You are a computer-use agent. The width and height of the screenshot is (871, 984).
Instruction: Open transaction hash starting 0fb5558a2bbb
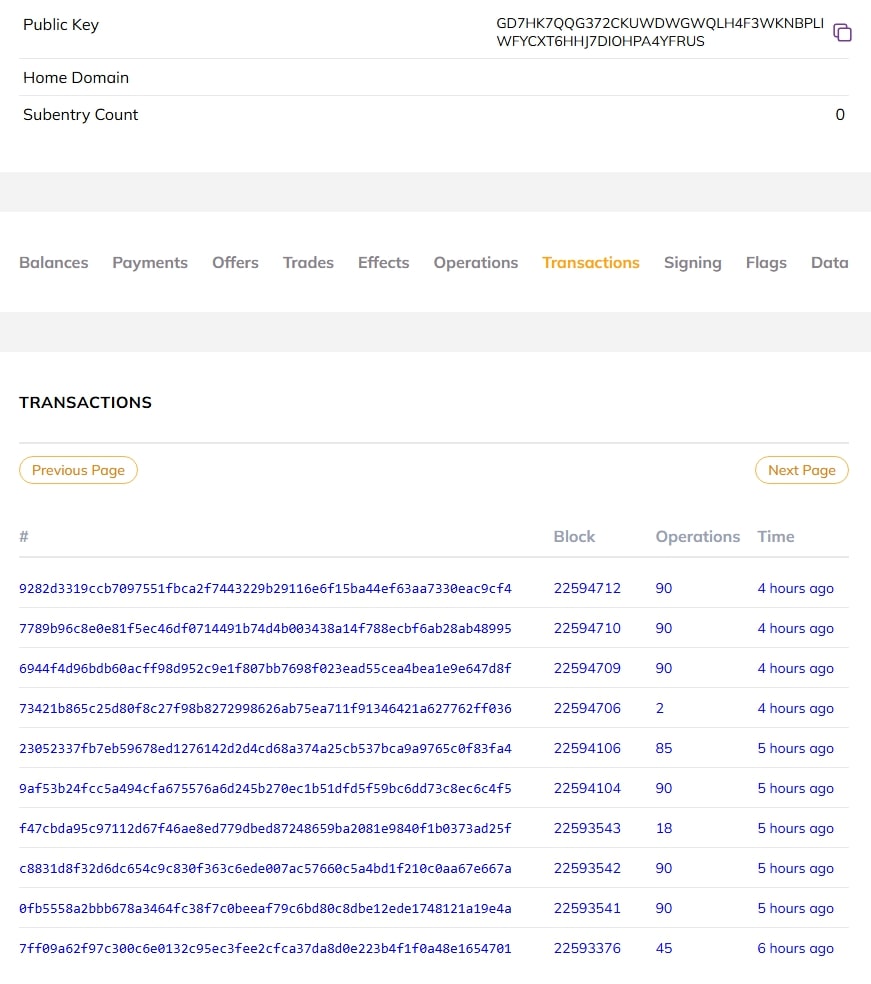coord(265,909)
